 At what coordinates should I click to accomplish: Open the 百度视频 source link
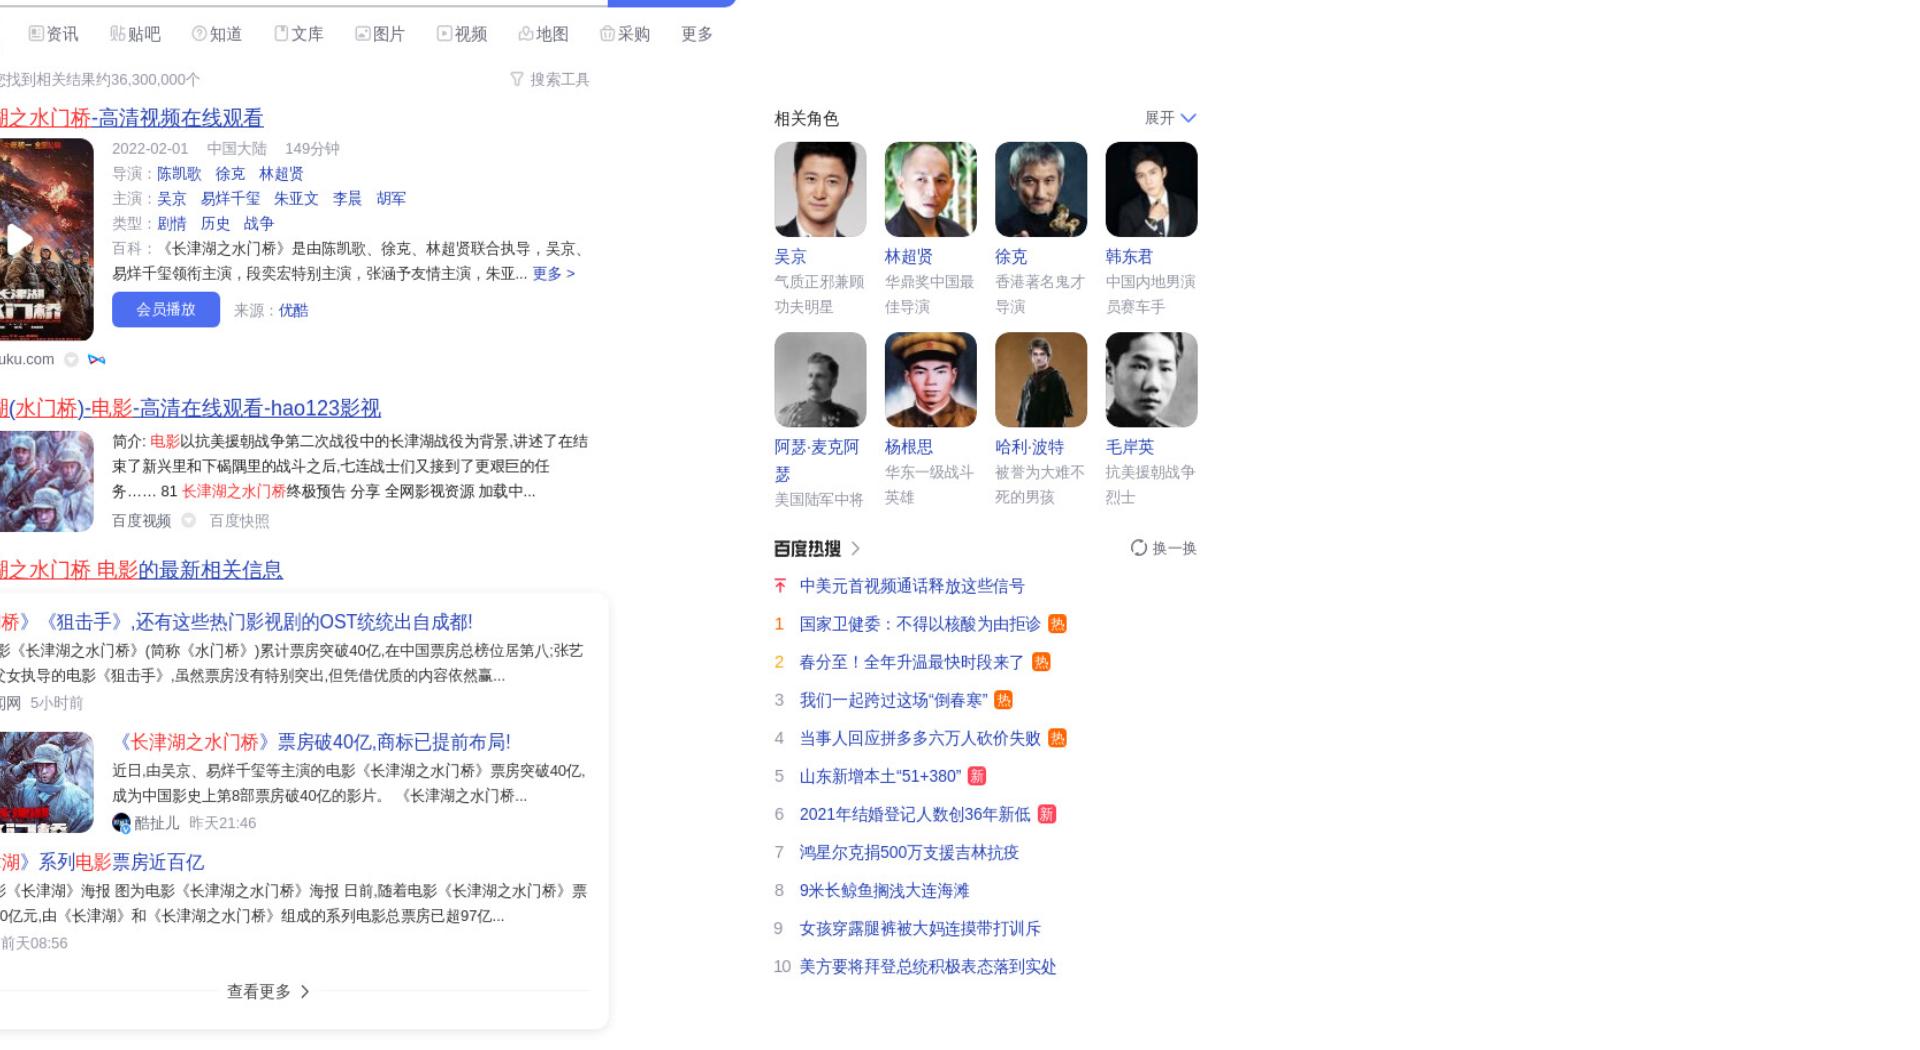tap(141, 521)
